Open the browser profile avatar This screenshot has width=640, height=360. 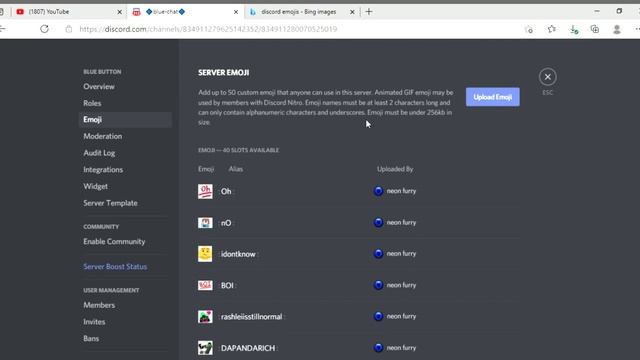[617, 29]
